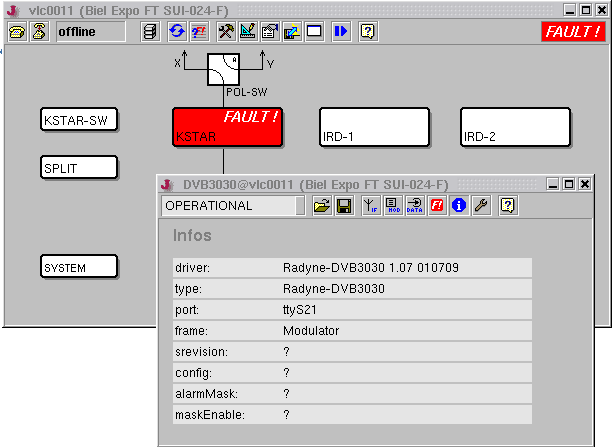Screen dimensions: 612x447
Task: Click the stacked database icon in main toolbar
Action: (x=150, y=31)
